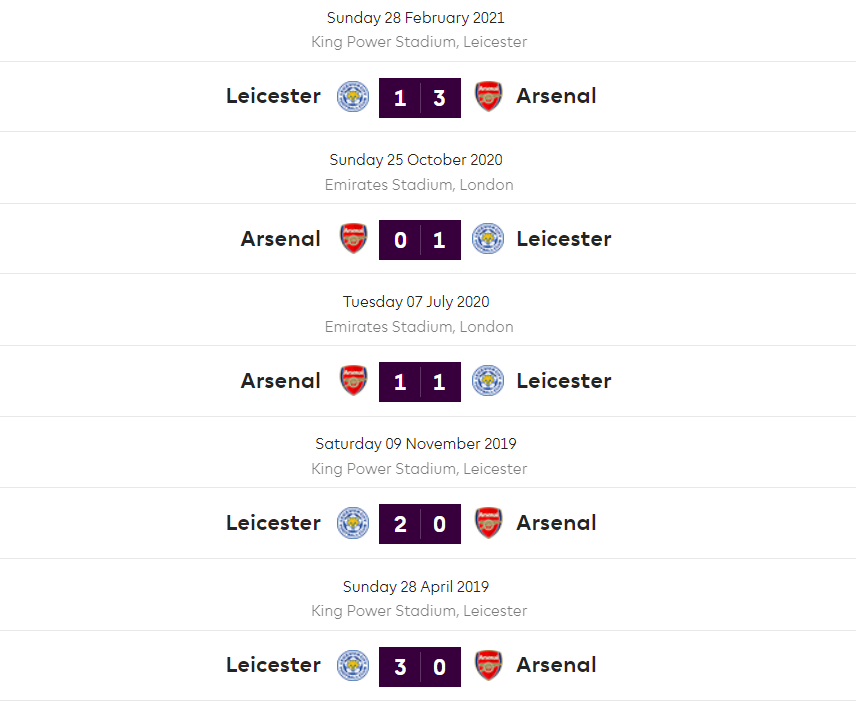The width and height of the screenshot is (856, 702).
Task: Click Arsenal team name in 2-0 result
Action: (556, 523)
